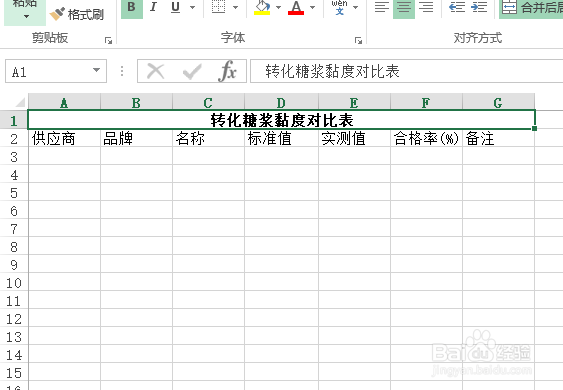This screenshot has width=563, height=390.
Task: Select row 10 header
Action: click(14, 283)
